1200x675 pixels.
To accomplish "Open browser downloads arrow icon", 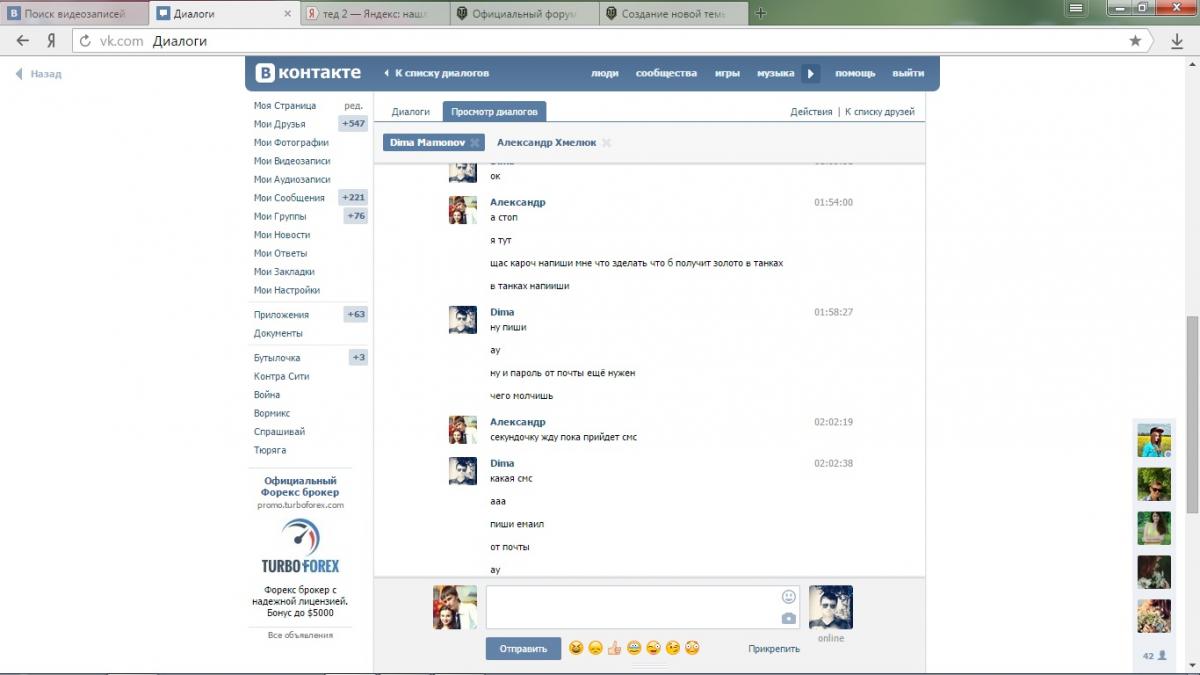I will coord(1177,41).
